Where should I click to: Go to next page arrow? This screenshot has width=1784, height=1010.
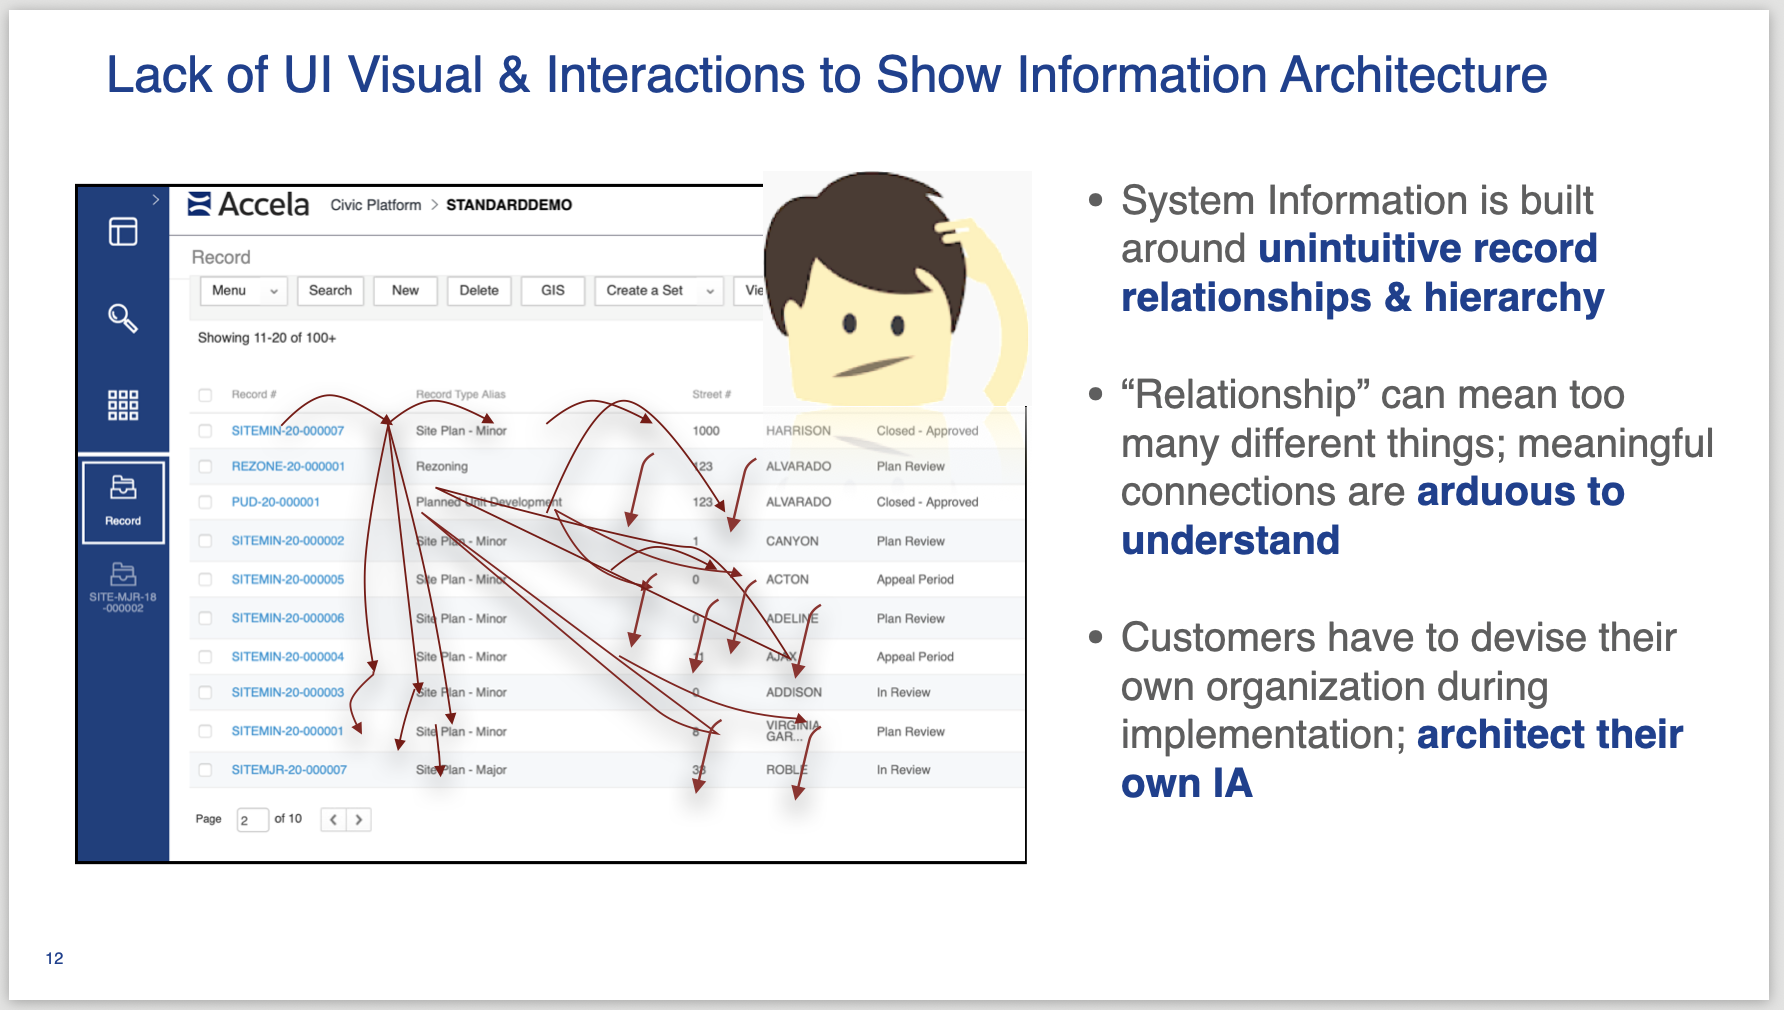359,820
